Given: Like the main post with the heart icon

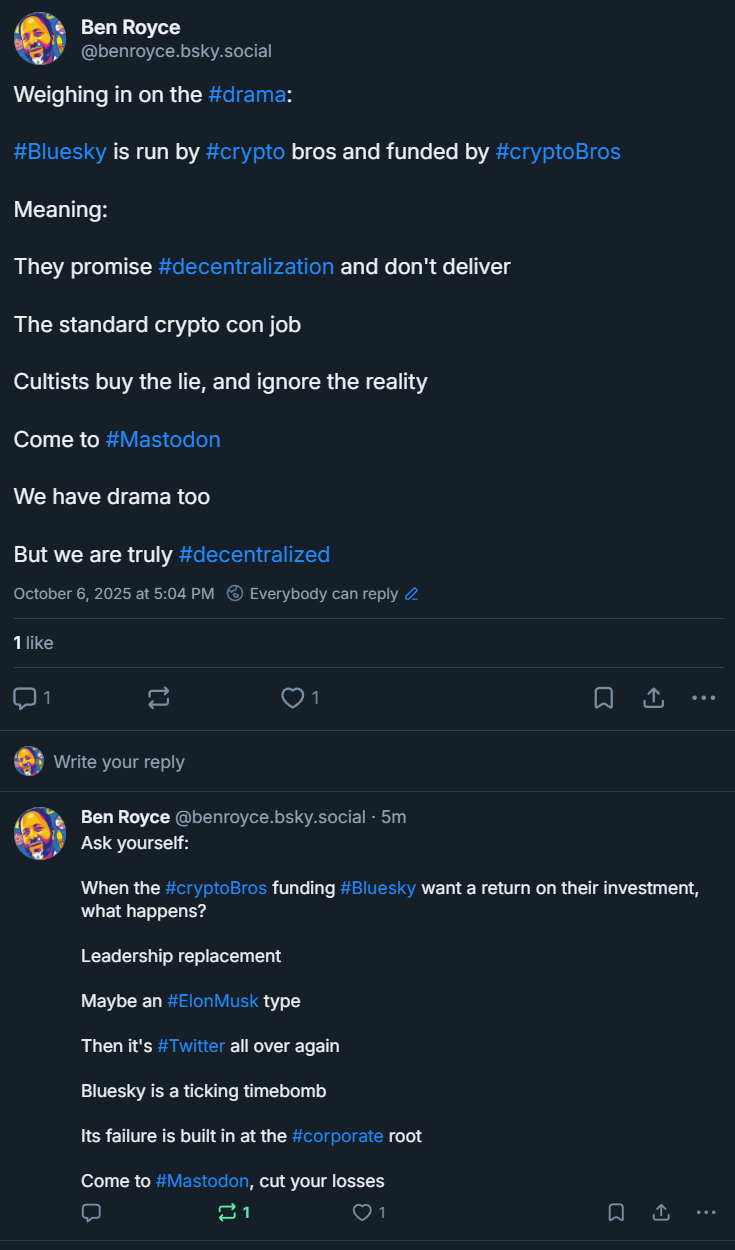Looking at the screenshot, I should coord(292,698).
